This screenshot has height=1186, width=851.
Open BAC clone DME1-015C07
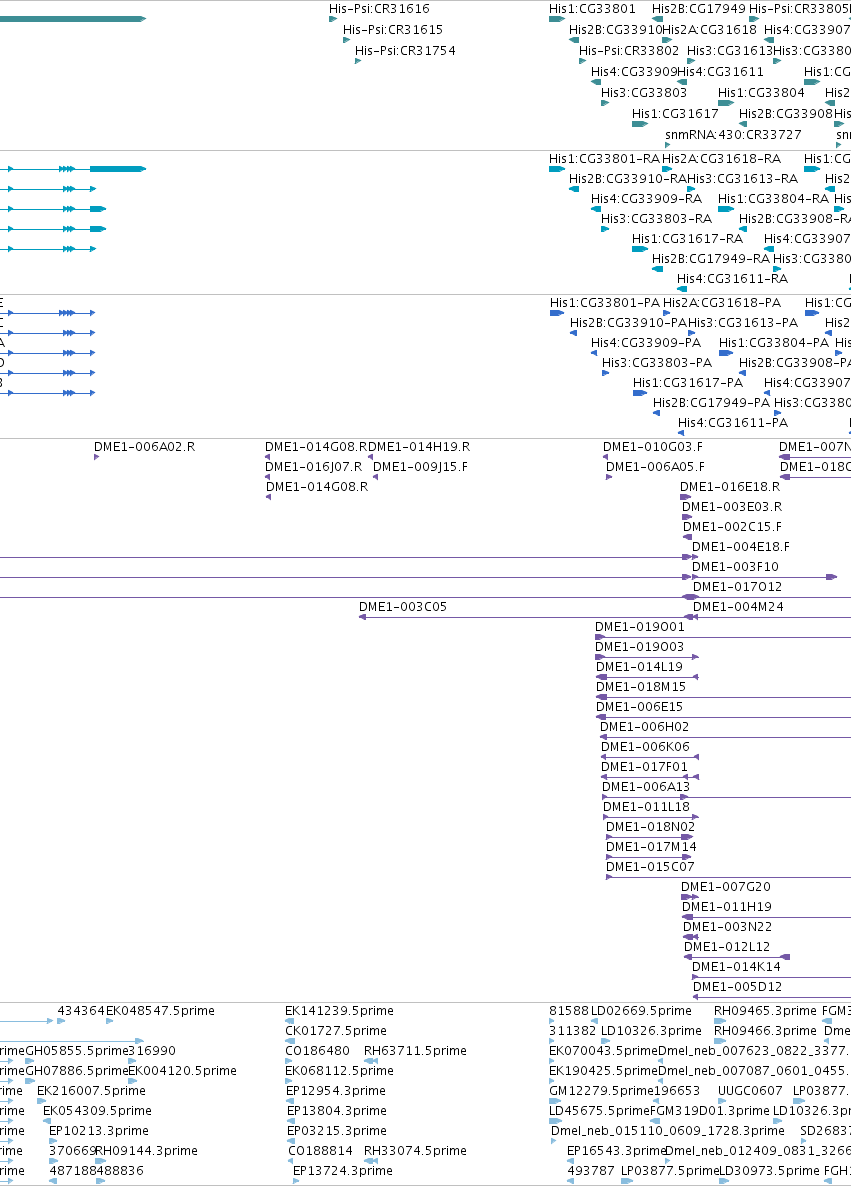tap(650, 868)
